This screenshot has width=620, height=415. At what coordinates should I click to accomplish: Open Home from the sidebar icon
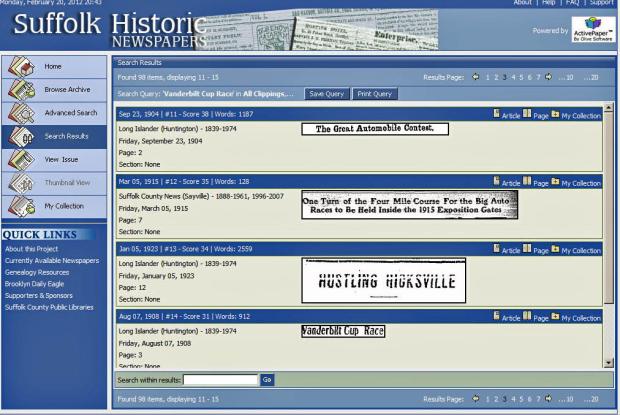21,66
